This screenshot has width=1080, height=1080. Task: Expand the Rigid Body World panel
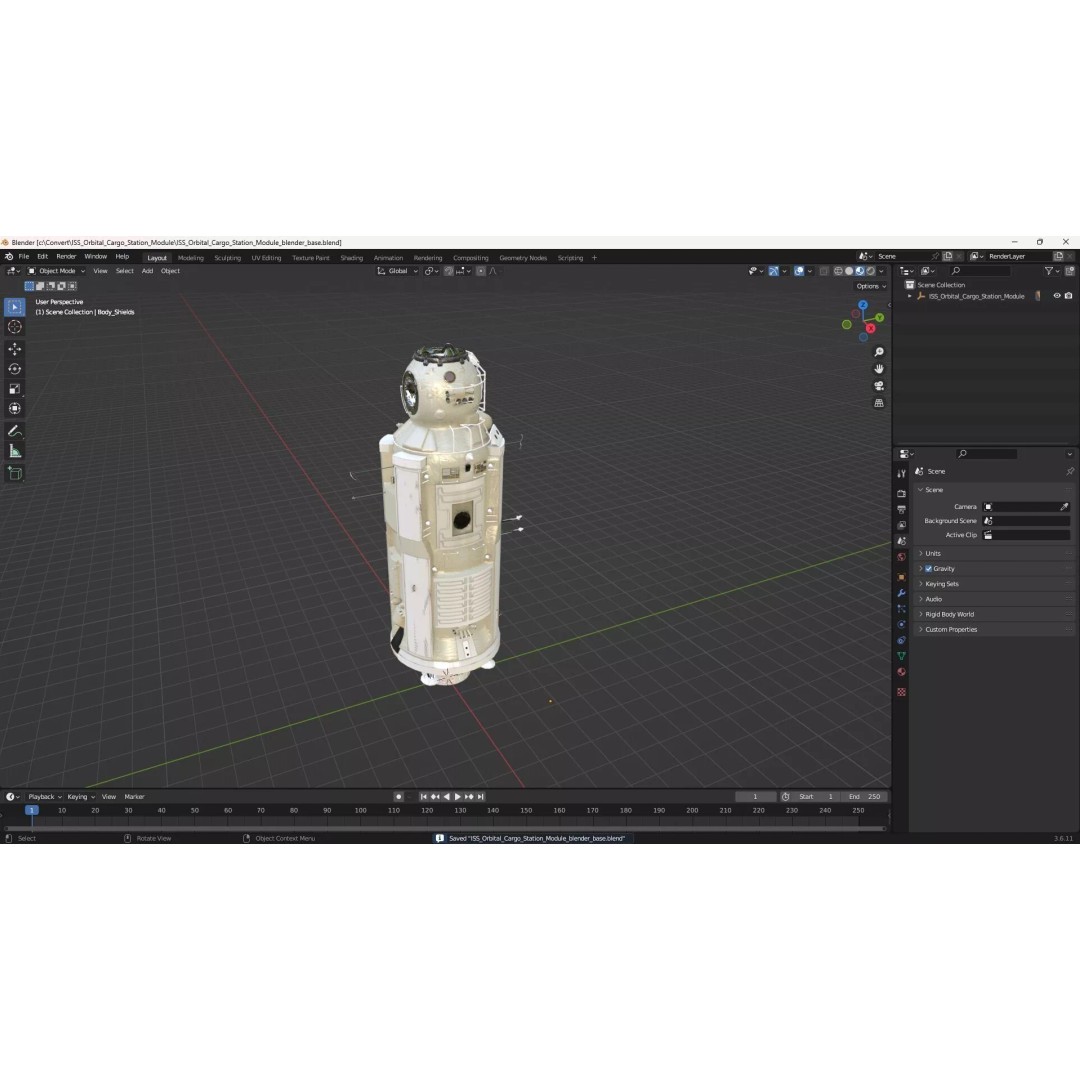tap(995, 614)
